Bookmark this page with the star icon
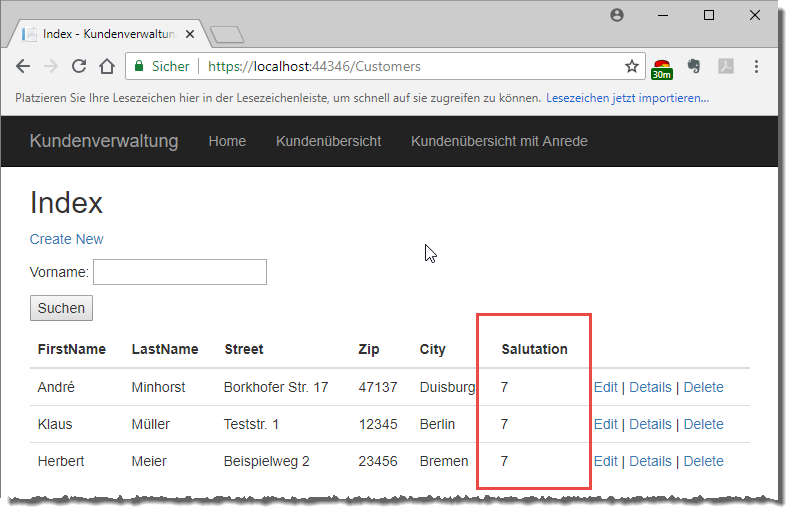 click(x=631, y=67)
